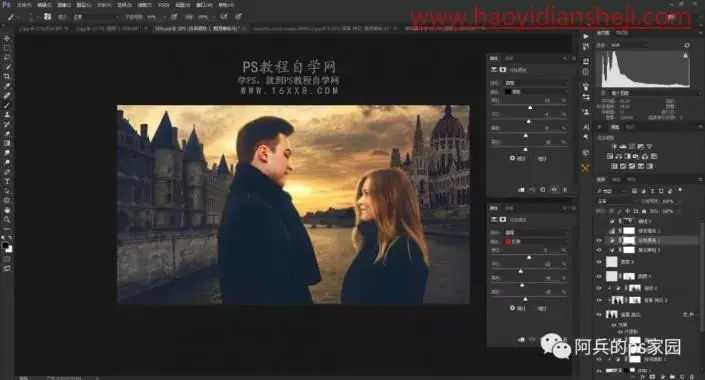Select the Hand tool
This screenshot has width=705, height=380.
[7, 210]
